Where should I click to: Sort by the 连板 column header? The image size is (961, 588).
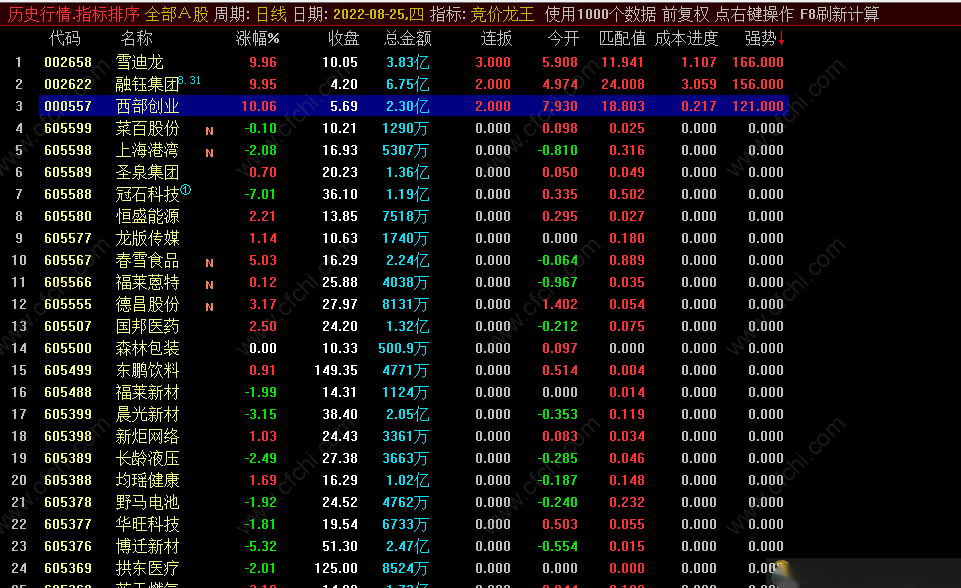pos(496,39)
